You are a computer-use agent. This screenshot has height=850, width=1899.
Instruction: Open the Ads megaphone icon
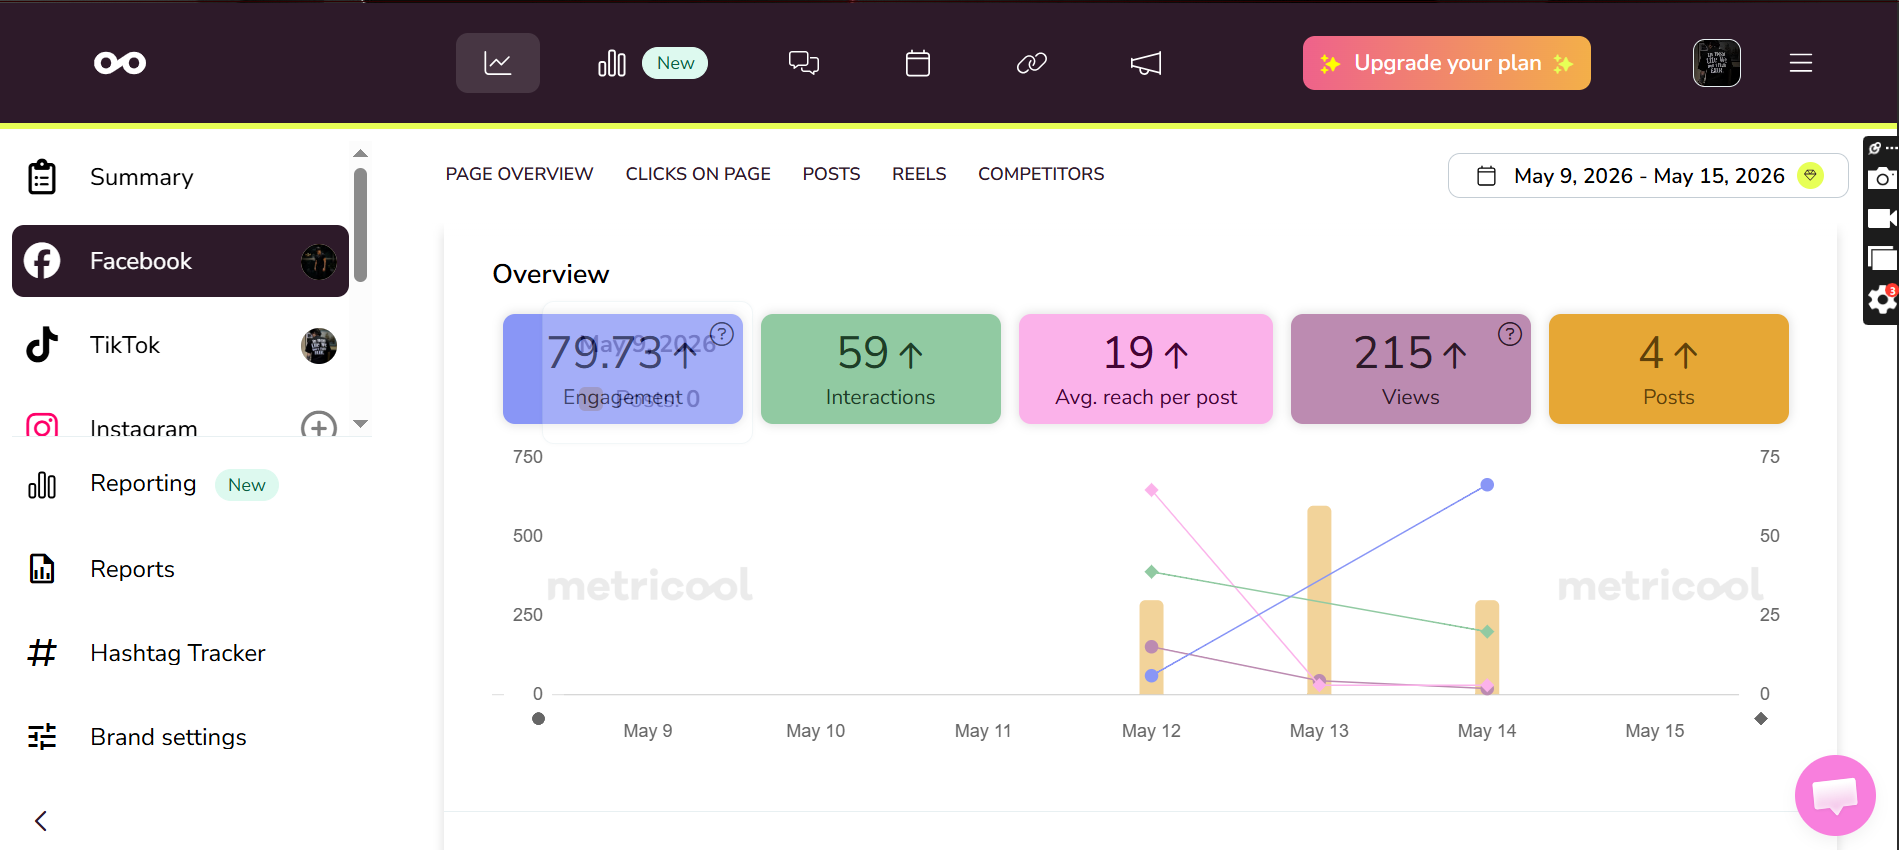[1146, 63]
